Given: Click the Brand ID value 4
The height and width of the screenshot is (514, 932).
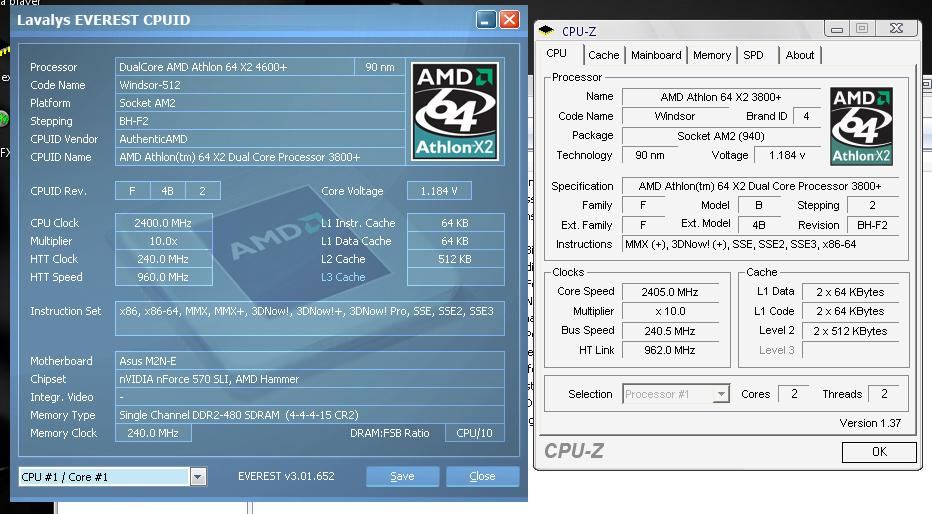Looking at the screenshot, I should pos(806,116).
